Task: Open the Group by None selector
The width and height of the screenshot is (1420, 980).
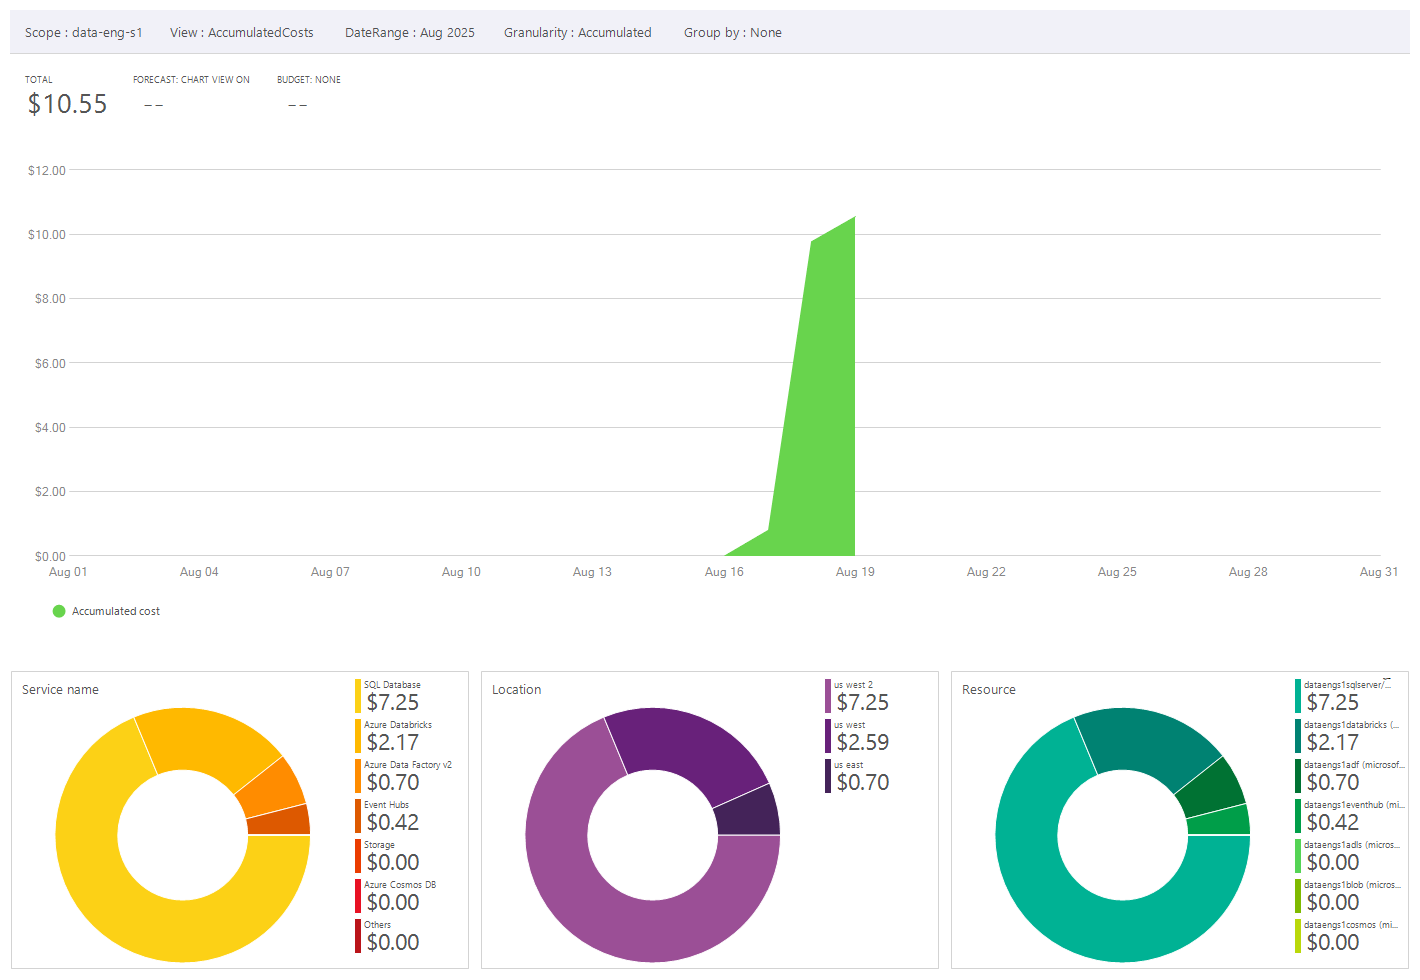Action: pos(733,33)
